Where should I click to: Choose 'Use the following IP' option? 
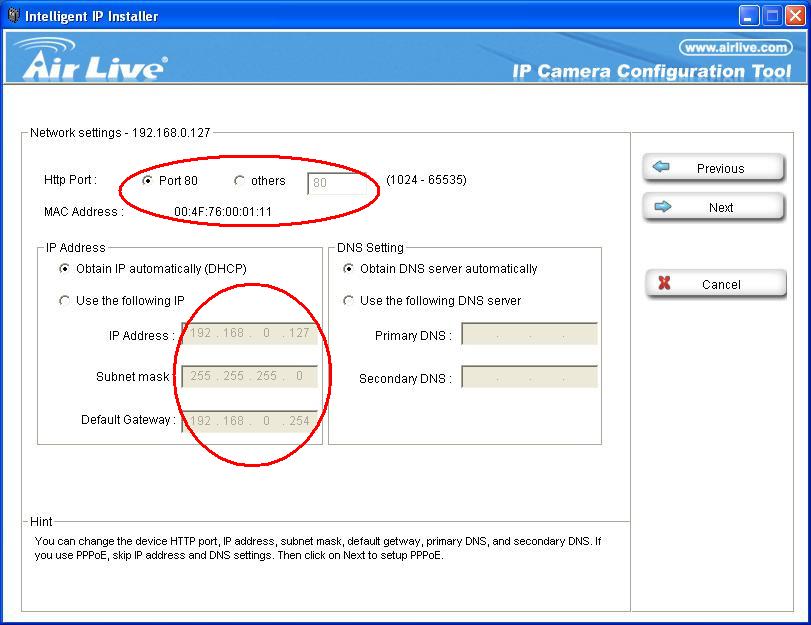(x=65, y=301)
